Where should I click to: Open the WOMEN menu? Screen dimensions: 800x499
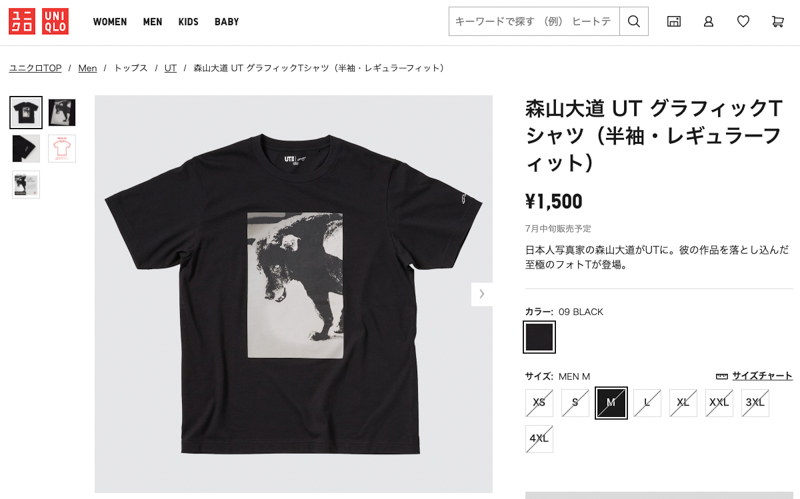(x=110, y=21)
